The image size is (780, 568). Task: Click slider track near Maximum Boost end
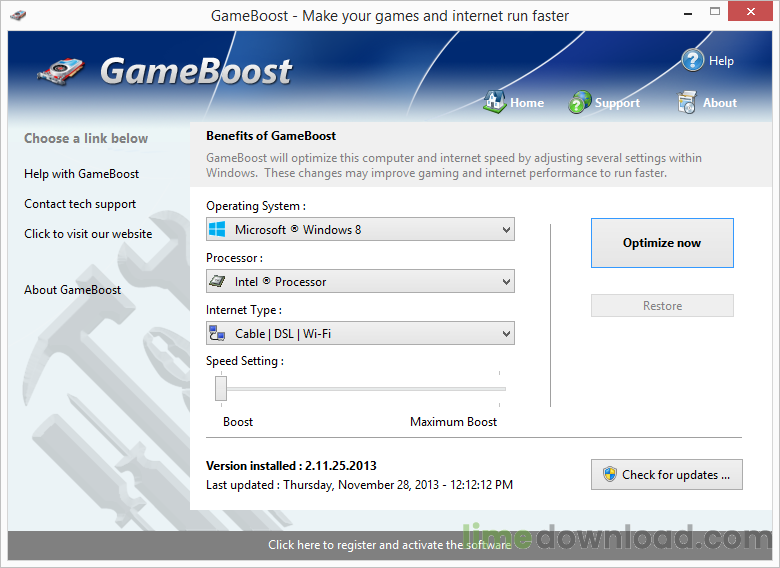499,389
